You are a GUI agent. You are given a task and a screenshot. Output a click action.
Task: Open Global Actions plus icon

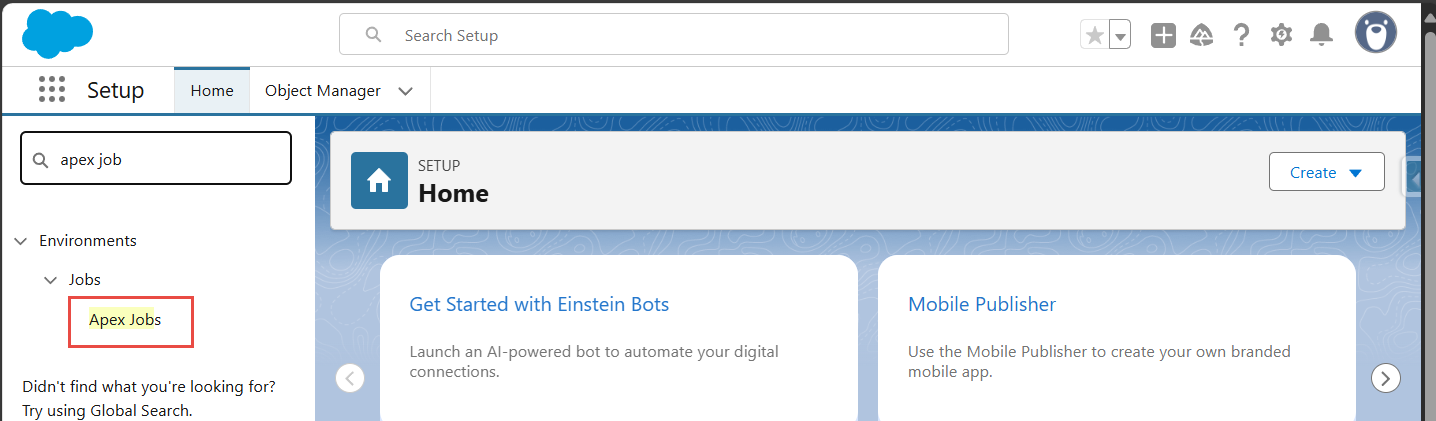click(1163, 35)
